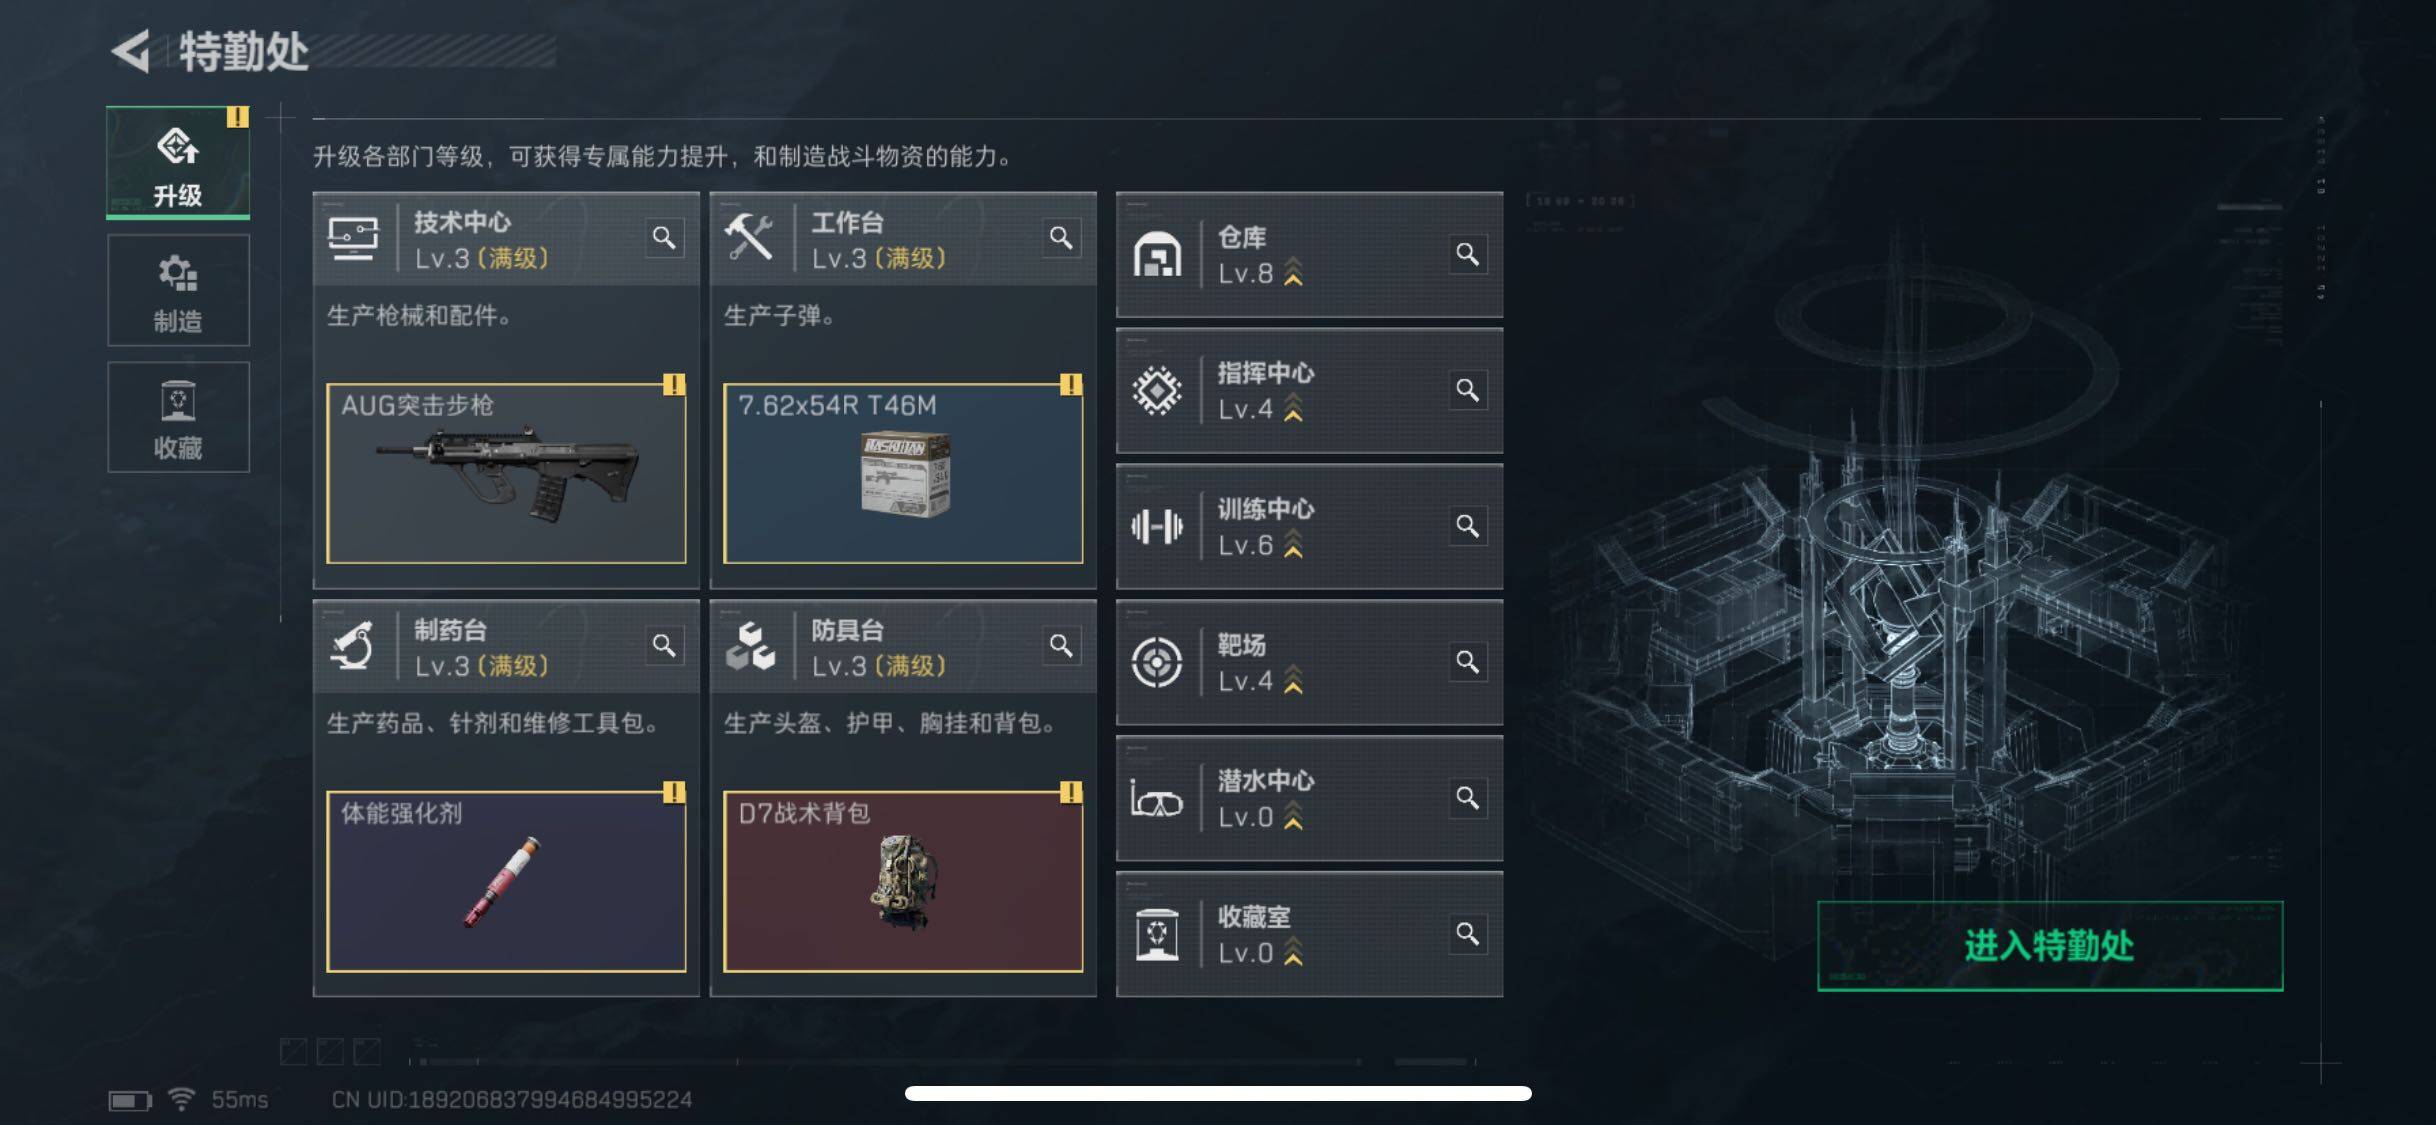Choose the 体能强化剂 item card

506,881
